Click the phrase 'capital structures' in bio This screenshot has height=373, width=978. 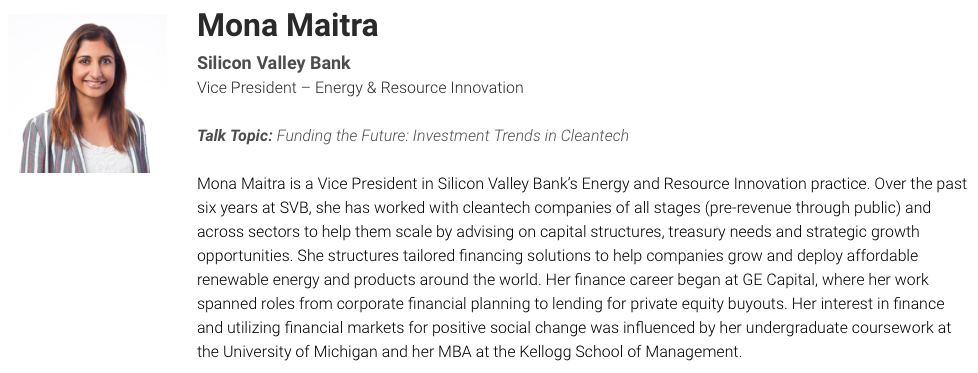pyautogui.click(x=601, y=232)
